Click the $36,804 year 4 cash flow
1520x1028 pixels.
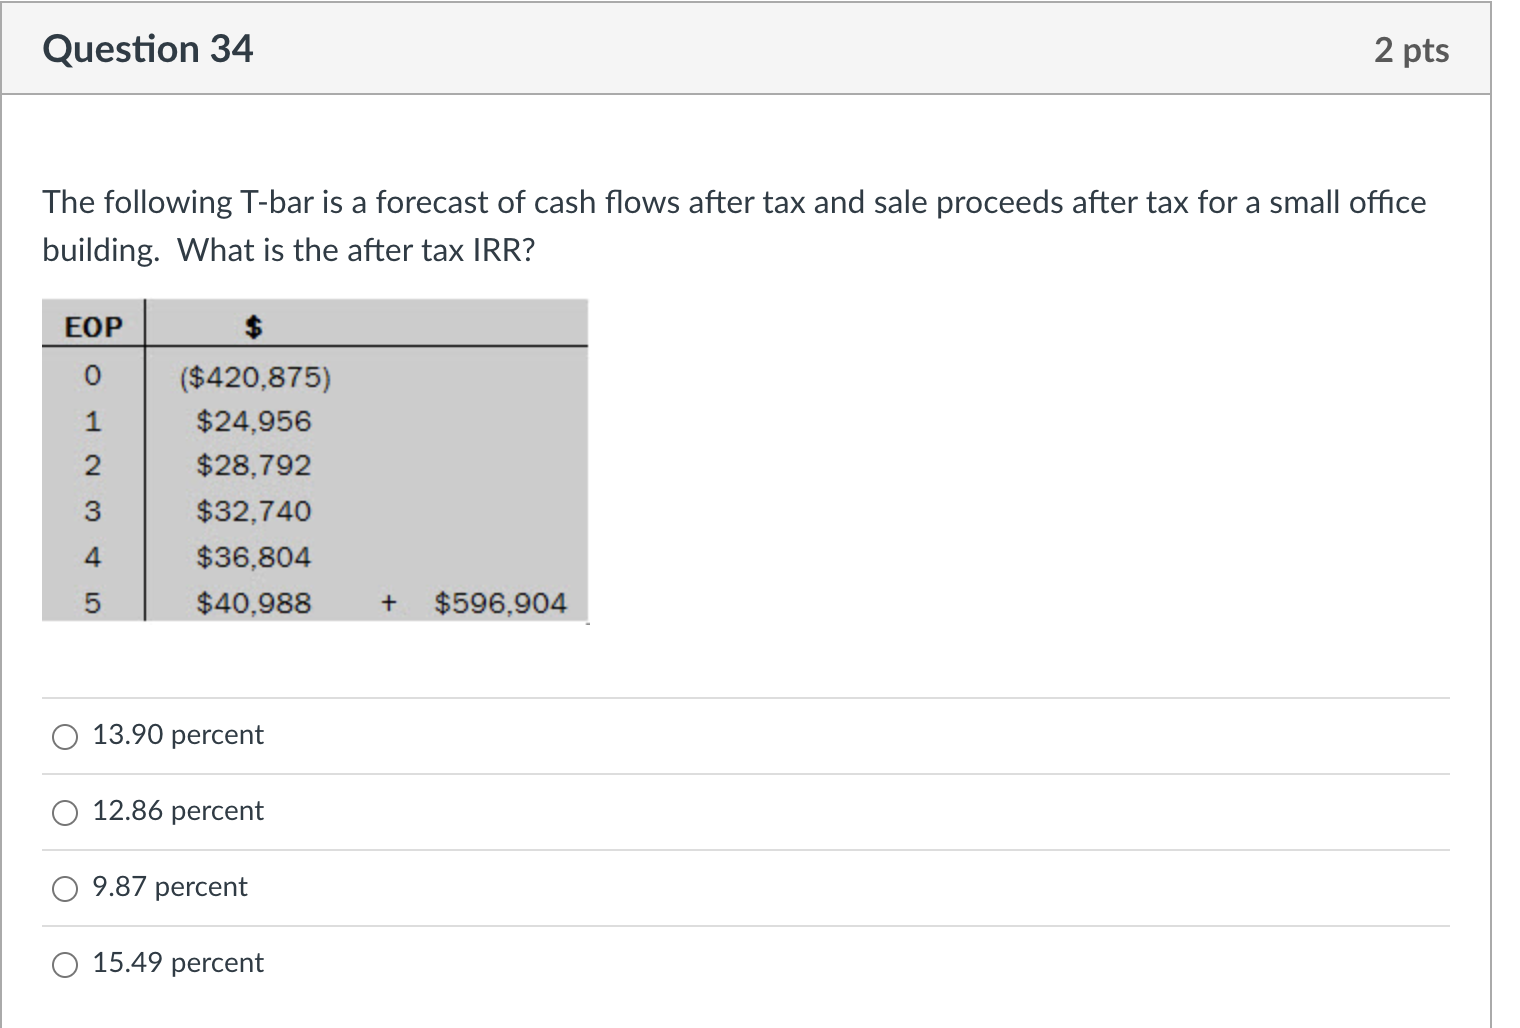click(254, 558)
